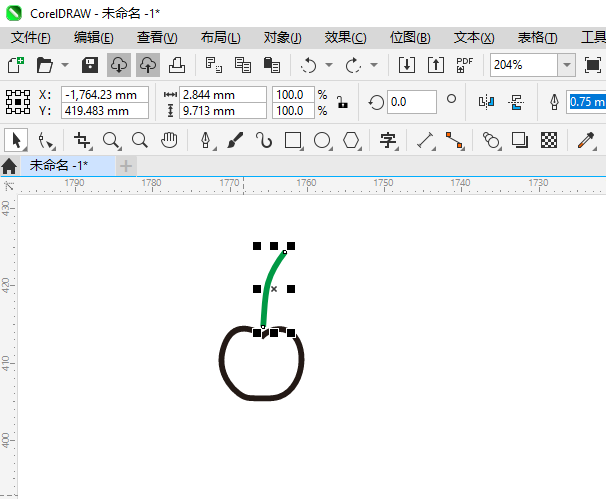Select the Pan hand tool
The width and height of the screenshot is (606, 499).
pos(169,140)
